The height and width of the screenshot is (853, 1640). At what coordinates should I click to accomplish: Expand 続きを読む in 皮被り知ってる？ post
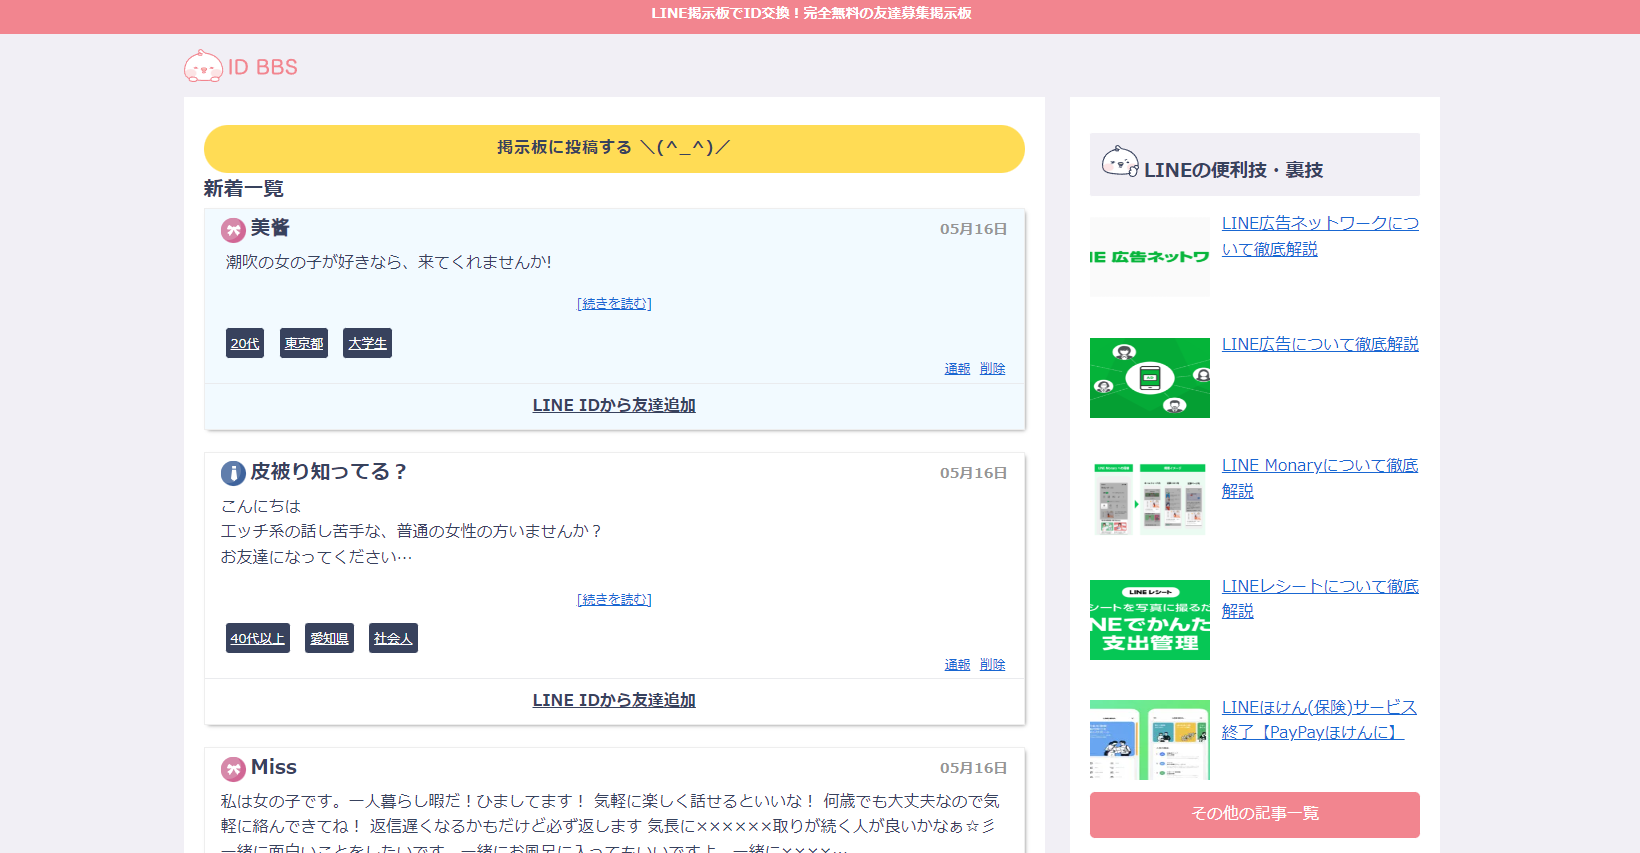click(x=614, y=600)
